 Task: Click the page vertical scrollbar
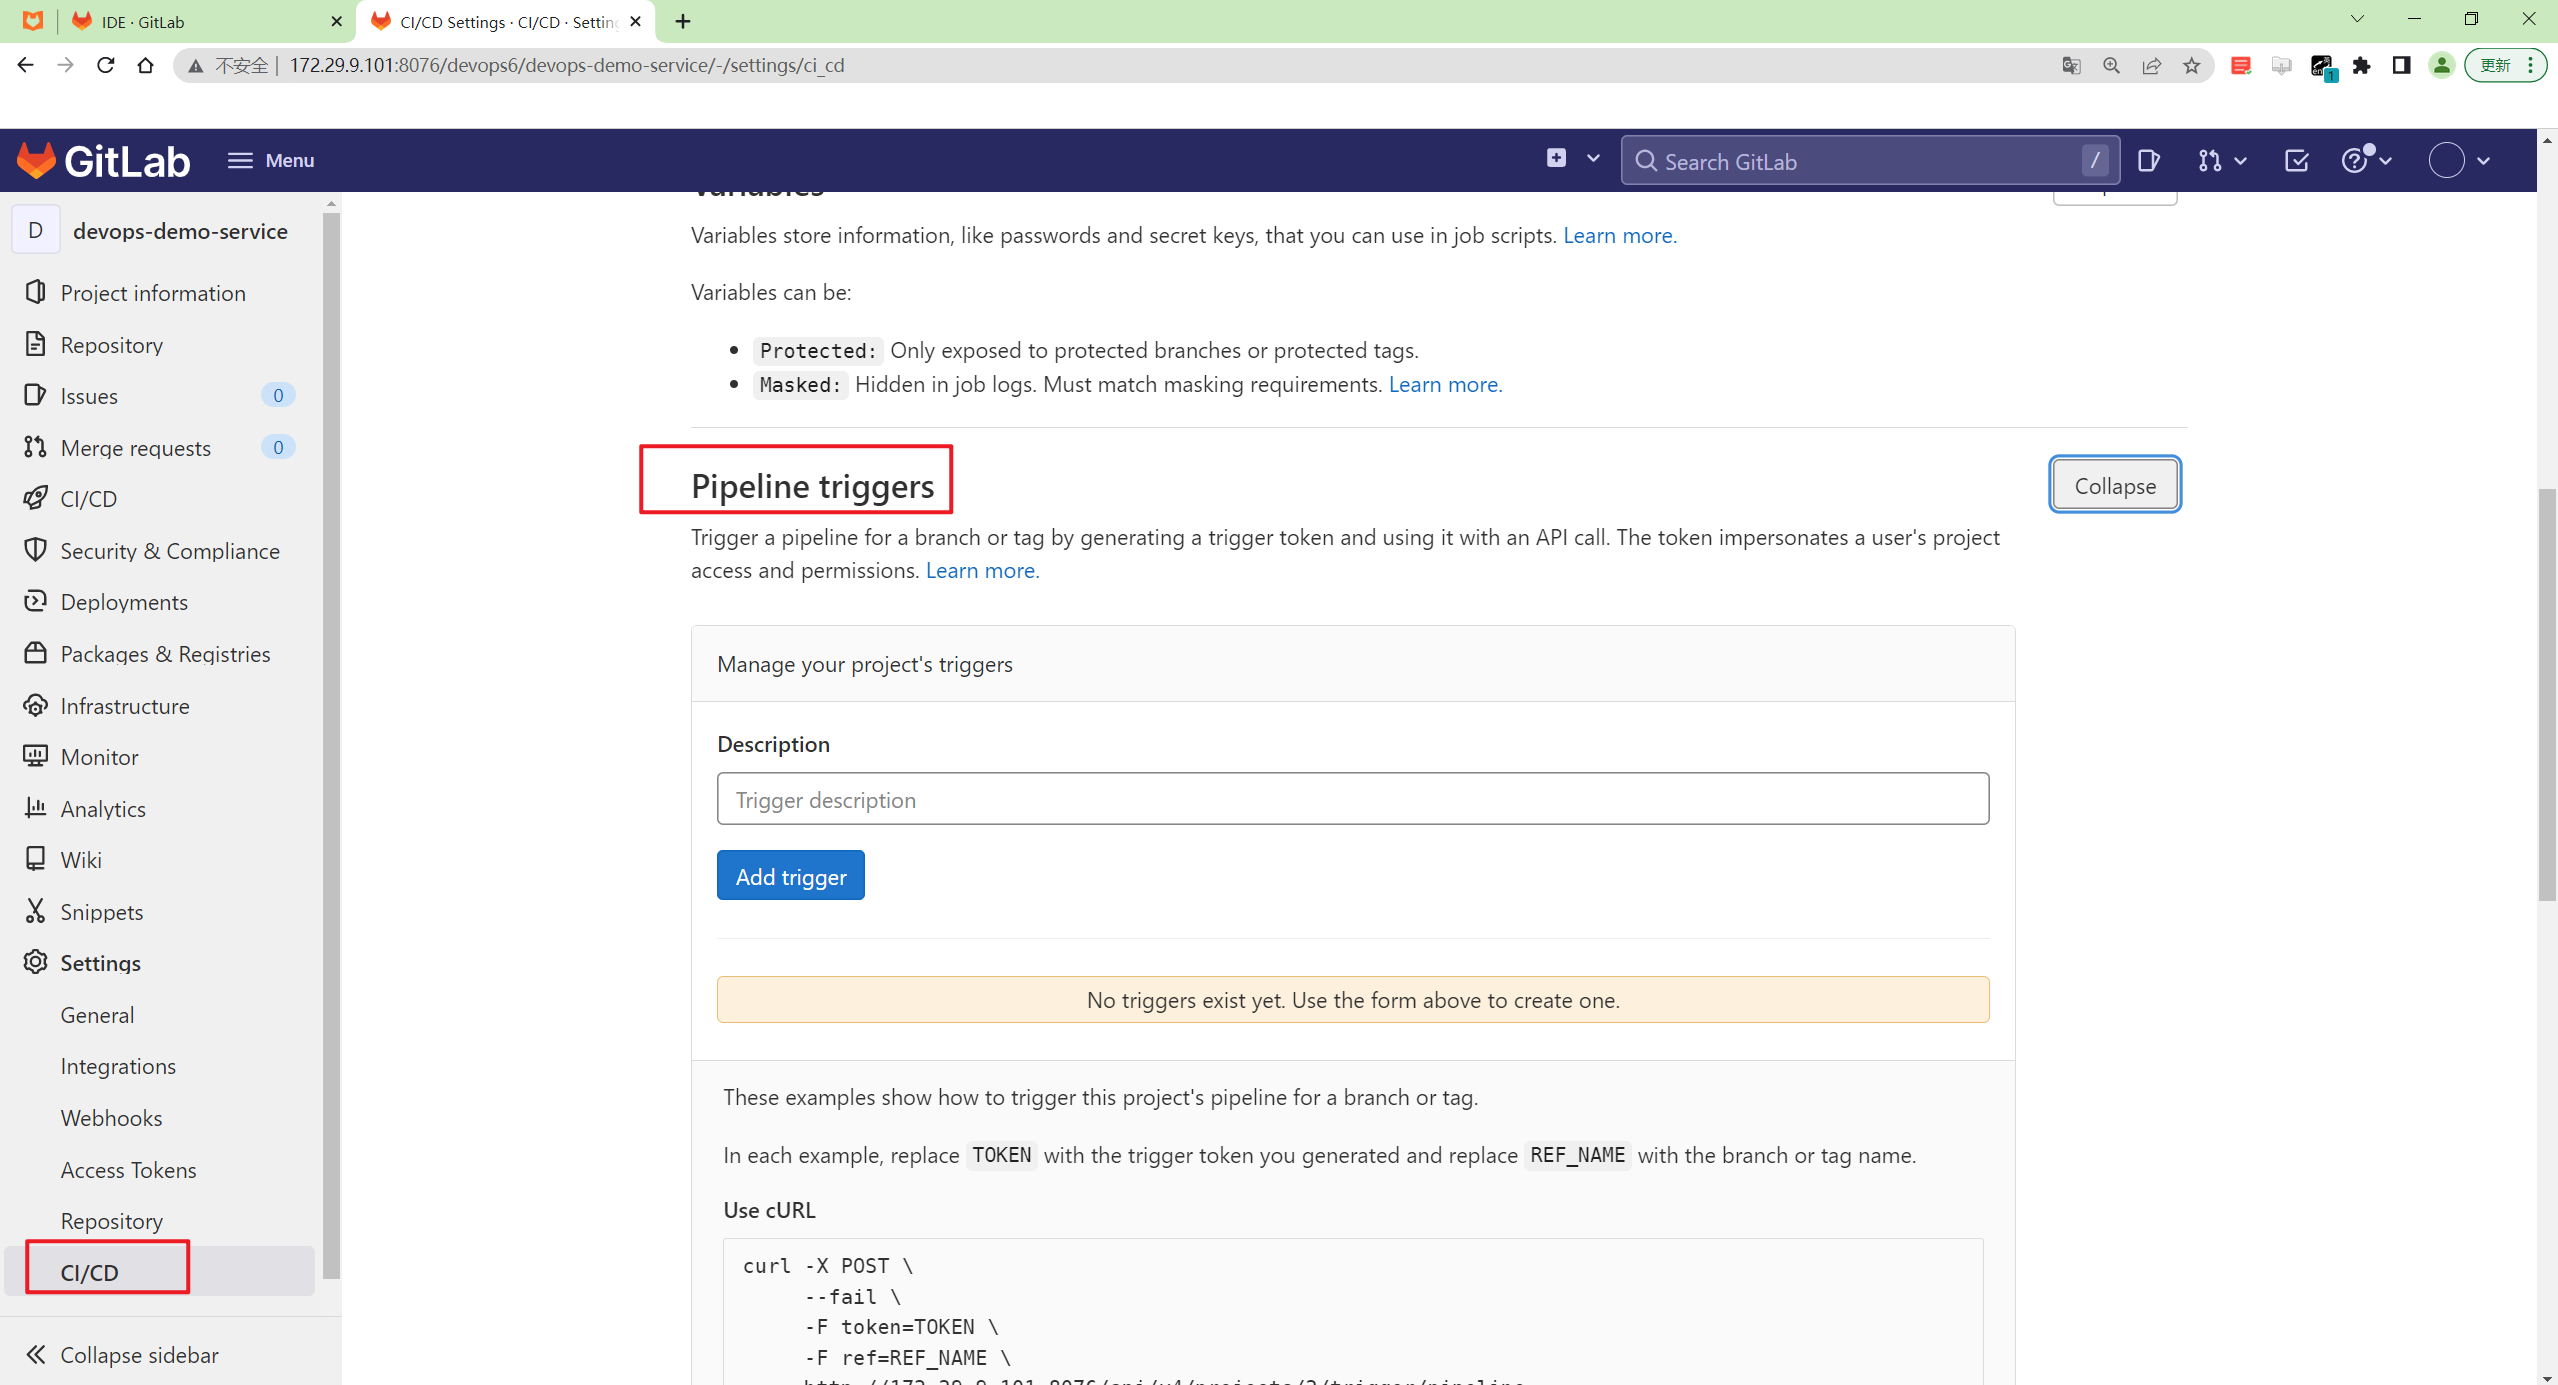click(2547, 695)
